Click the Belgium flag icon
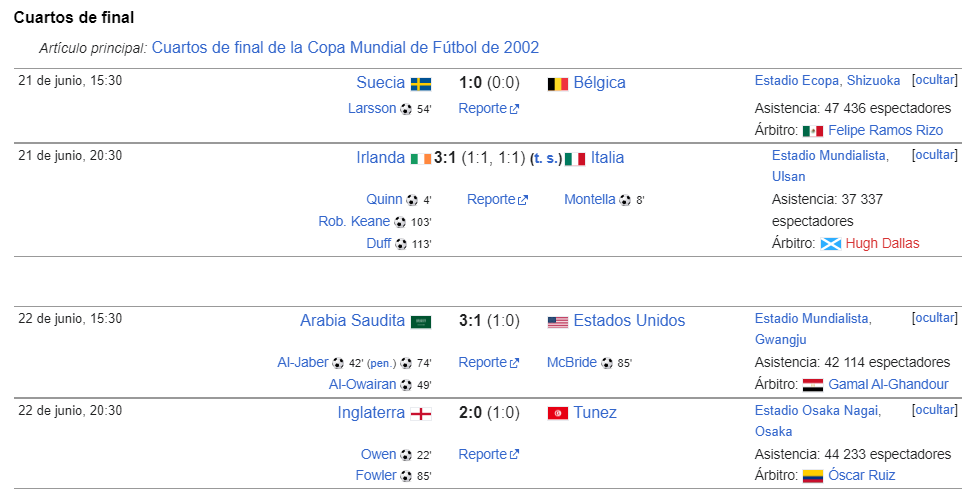The height and width of the screenshot is (498, 973). coord(558,84)
